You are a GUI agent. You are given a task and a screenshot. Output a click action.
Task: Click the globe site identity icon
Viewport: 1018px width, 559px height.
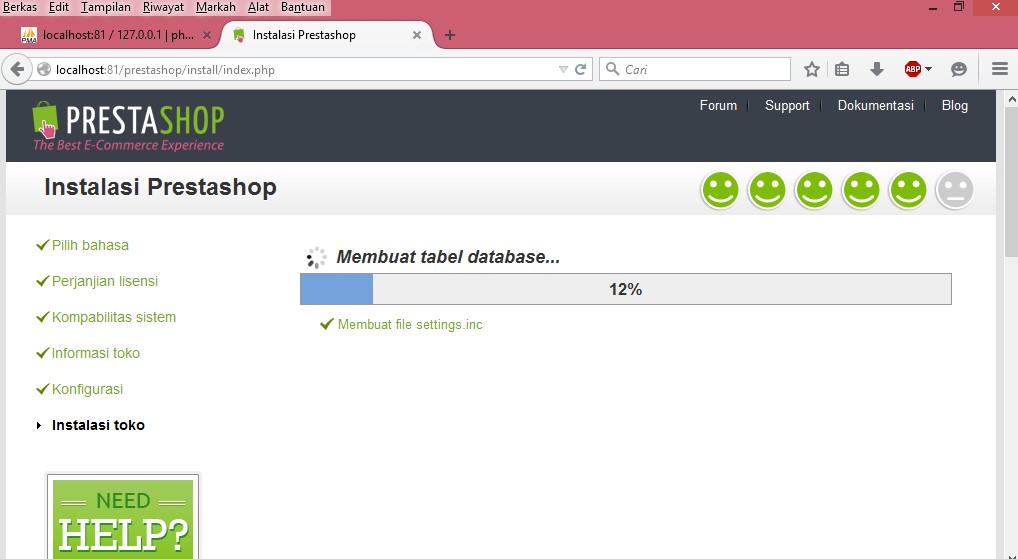coord(43,69)
